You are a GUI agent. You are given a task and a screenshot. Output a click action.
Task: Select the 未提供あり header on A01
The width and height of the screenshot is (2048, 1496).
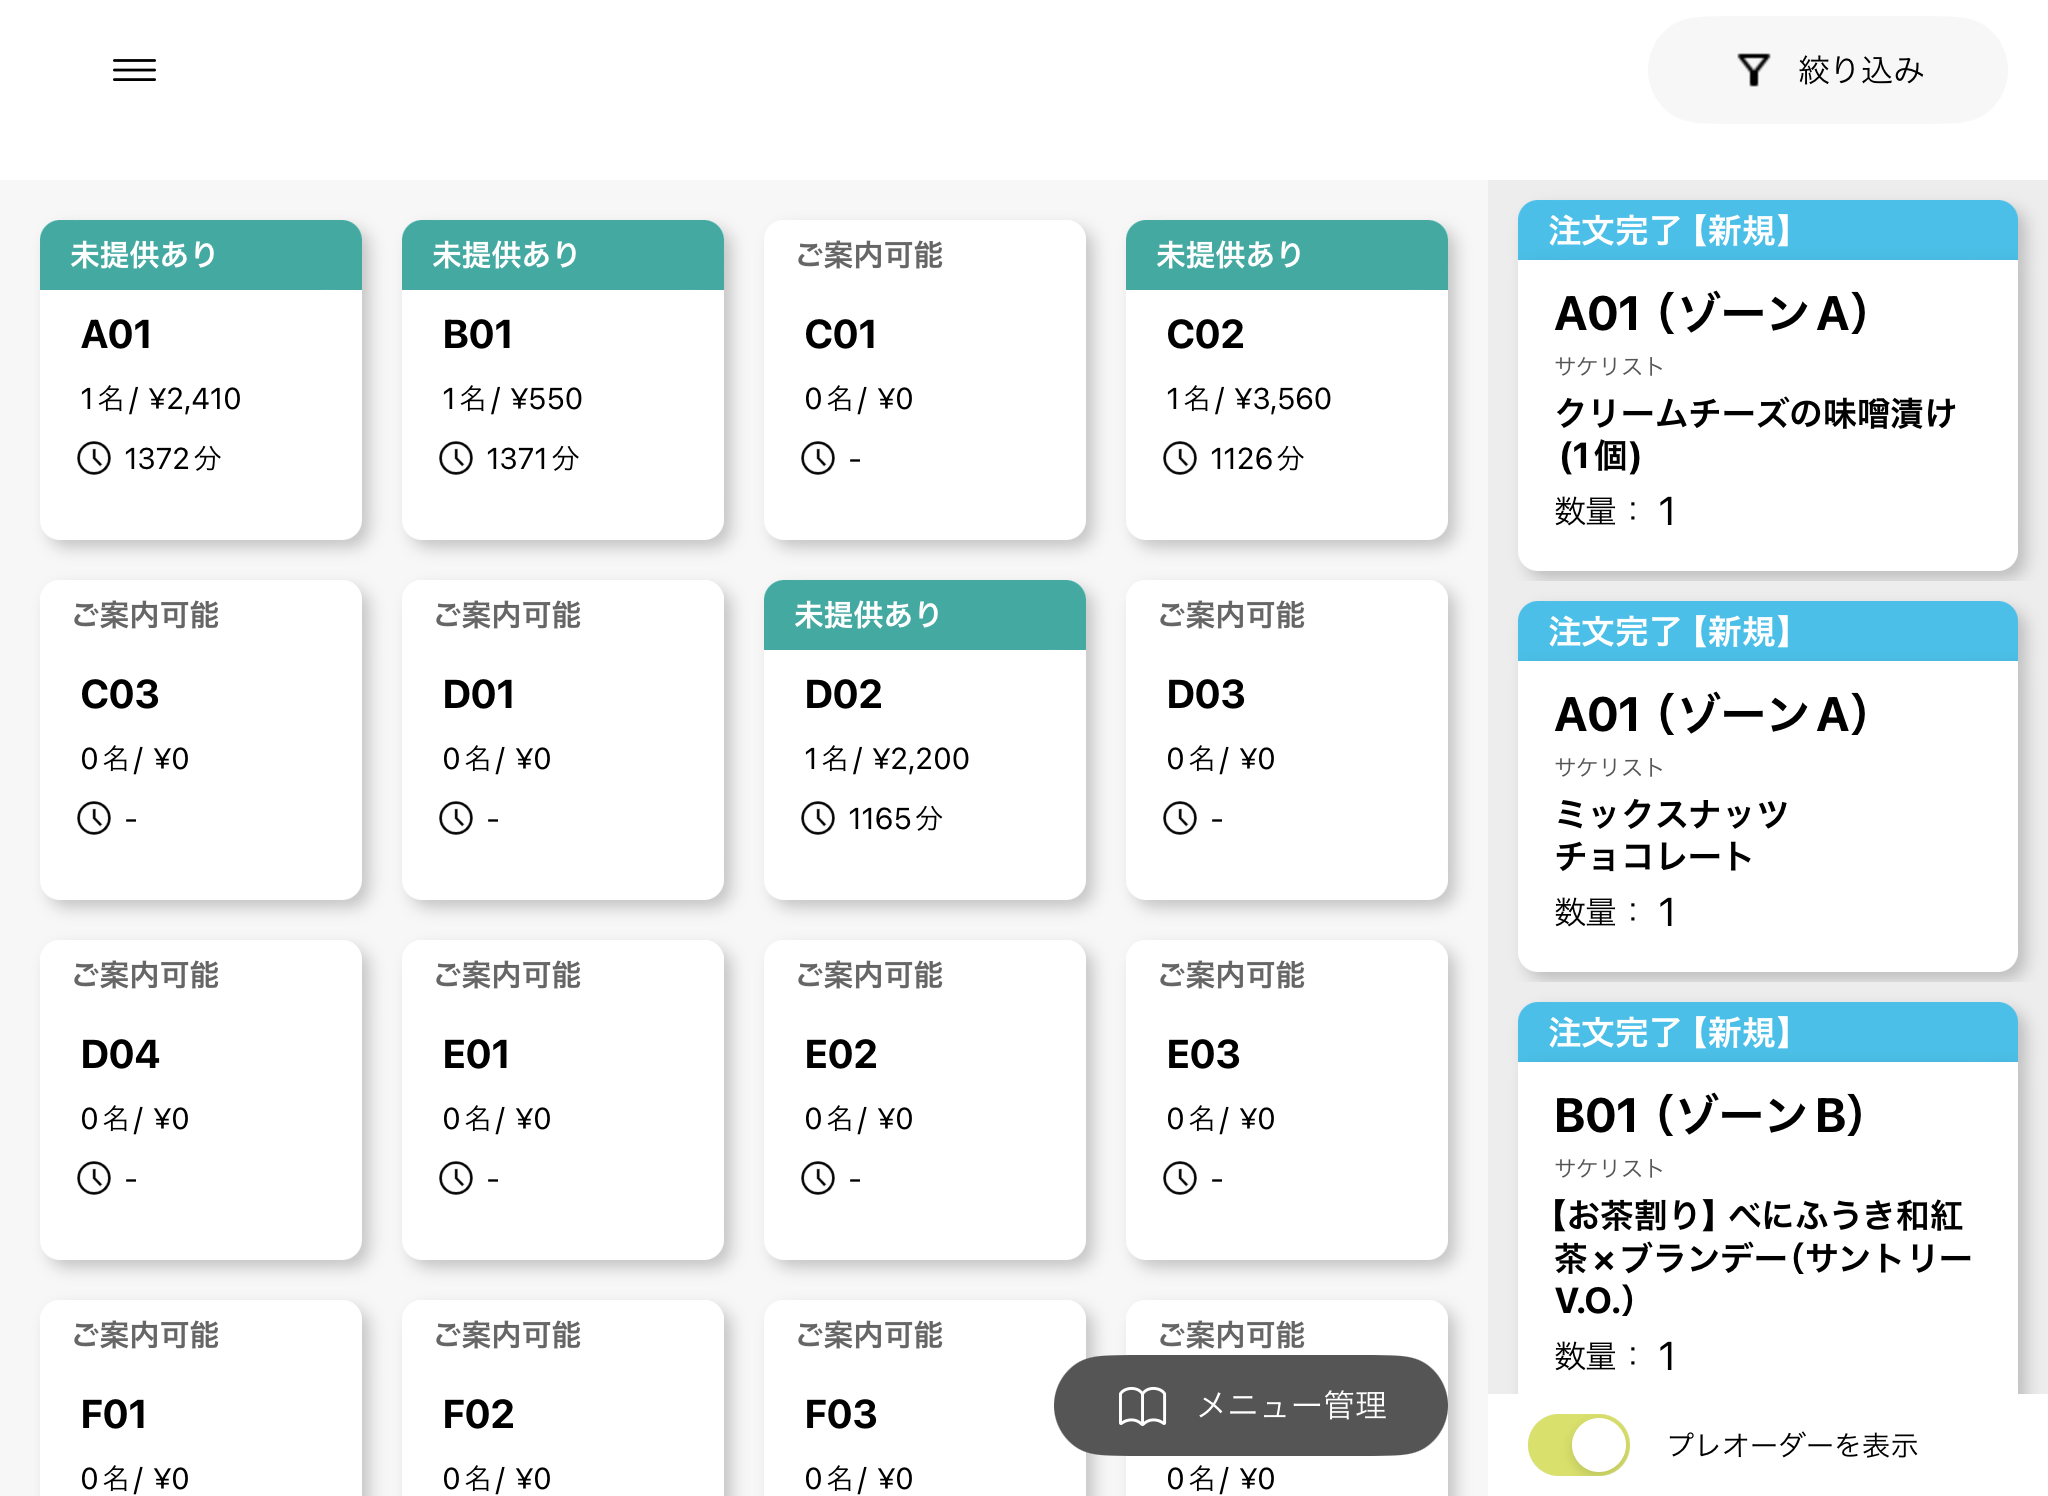(x=200, y=255)
